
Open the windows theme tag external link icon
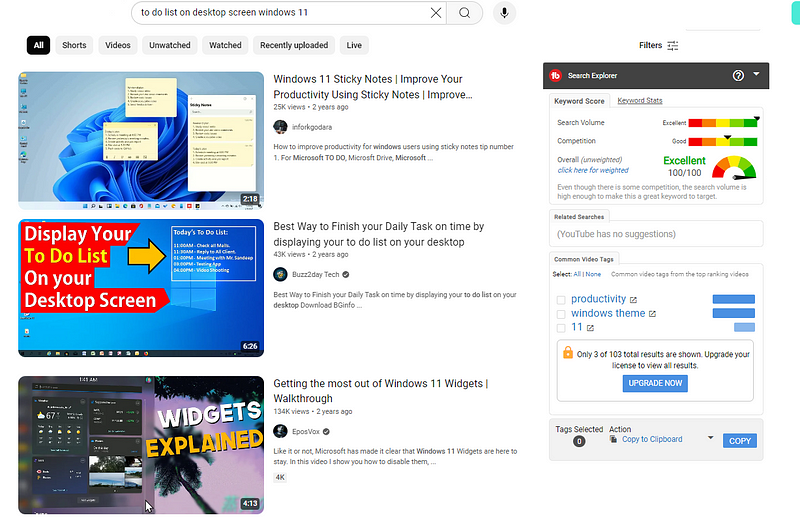point(652,314)
